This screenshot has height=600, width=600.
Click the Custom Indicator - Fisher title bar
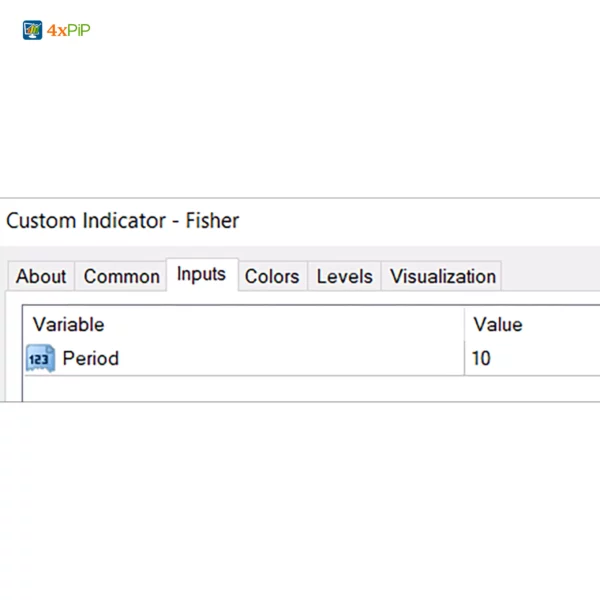click(x=123, y=220)
